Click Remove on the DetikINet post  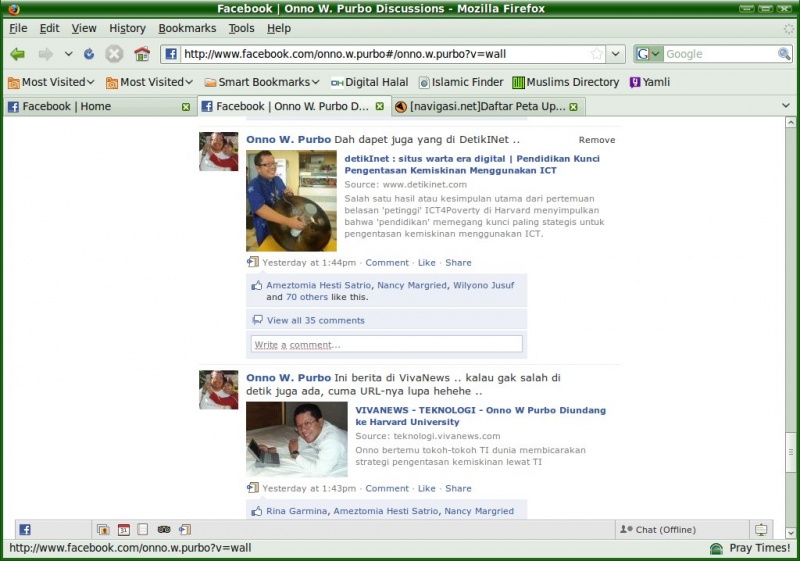596,140
